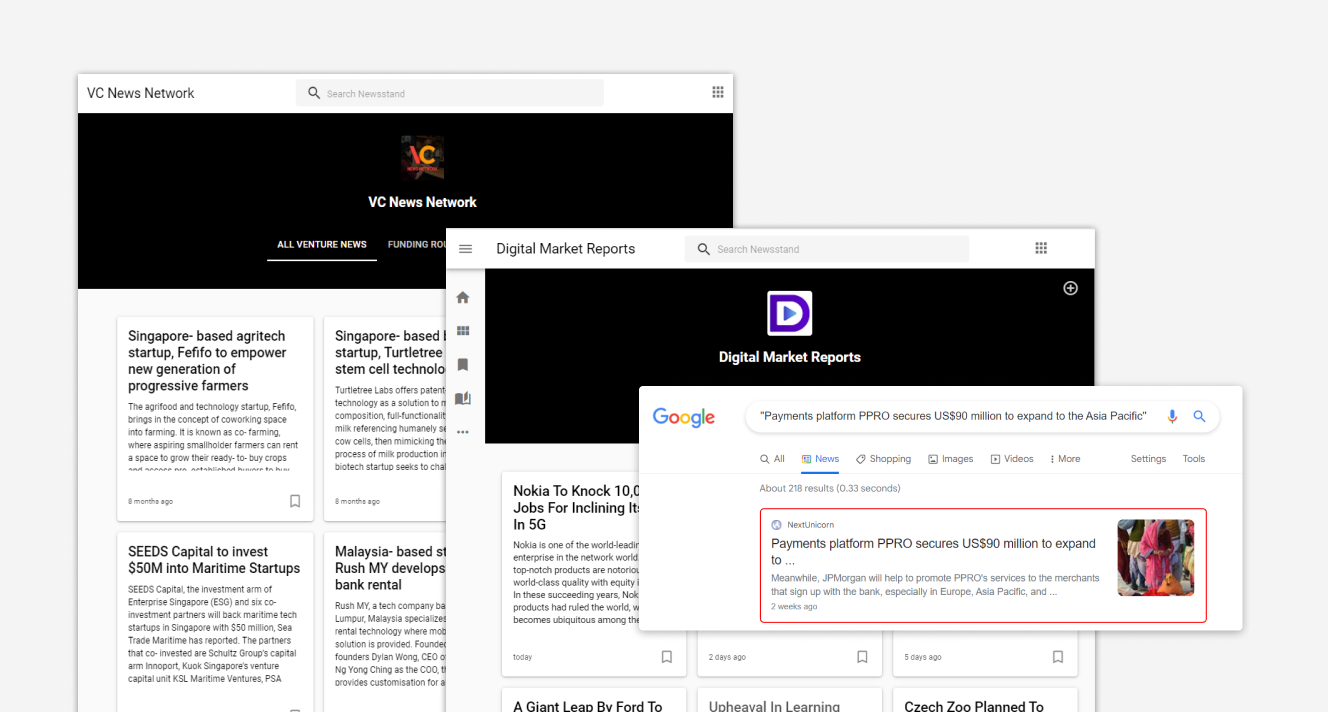Open the More search categories dropdown
The height and width of the screenshot is (712, 1328).
pos(1065,458)
